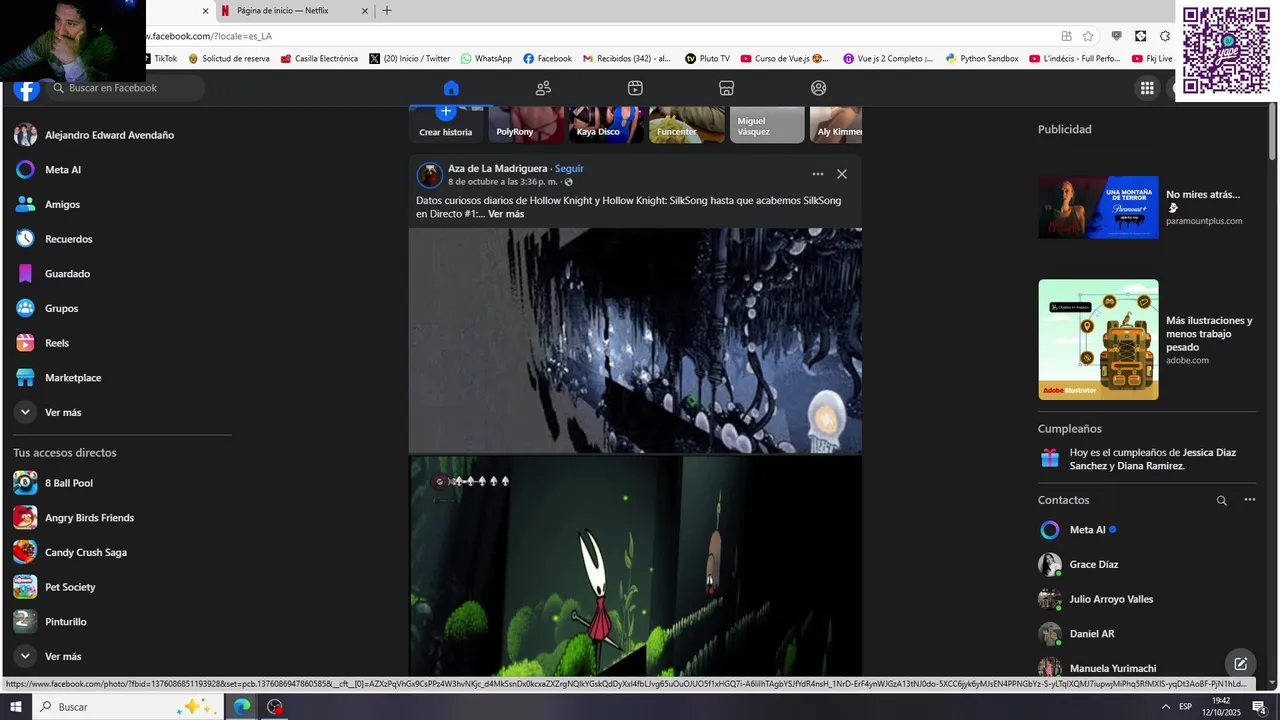1280x720 pixels.
Task: Open WhatsApp bookmark
Action: [486, 59]
